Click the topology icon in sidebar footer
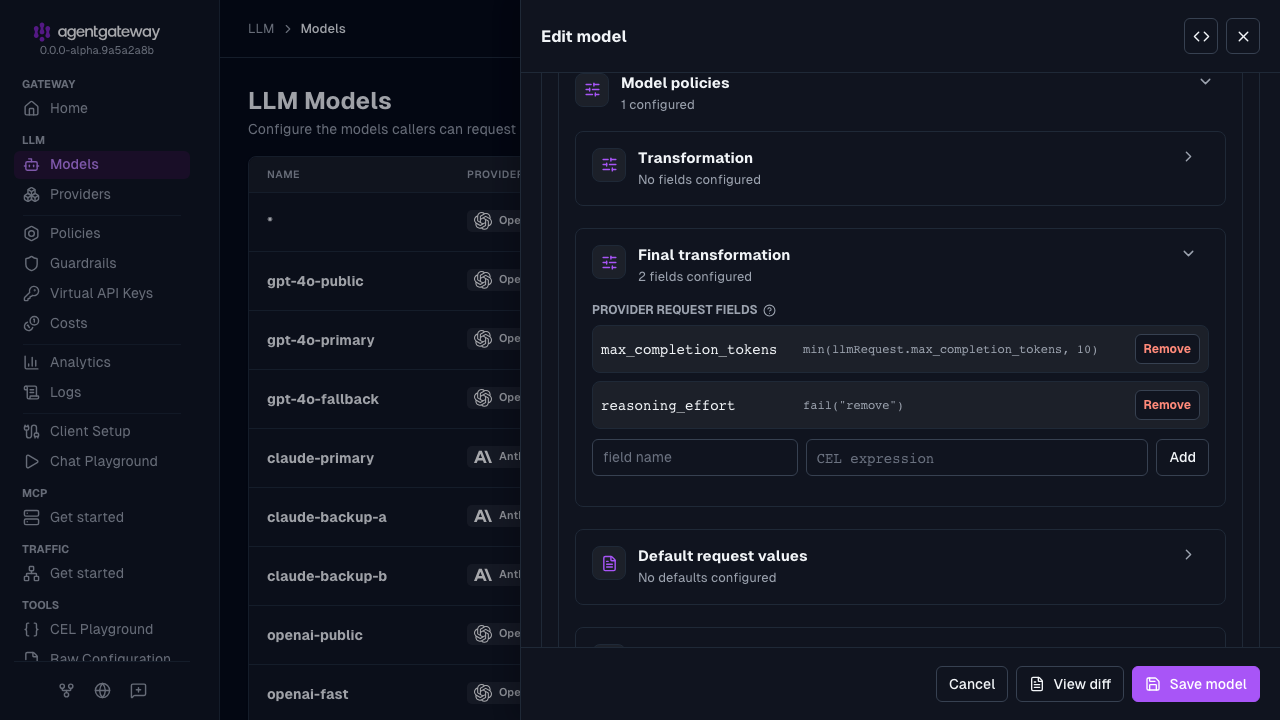The image size is (1280, 720). pyautogui.click(x=66, y=690)
